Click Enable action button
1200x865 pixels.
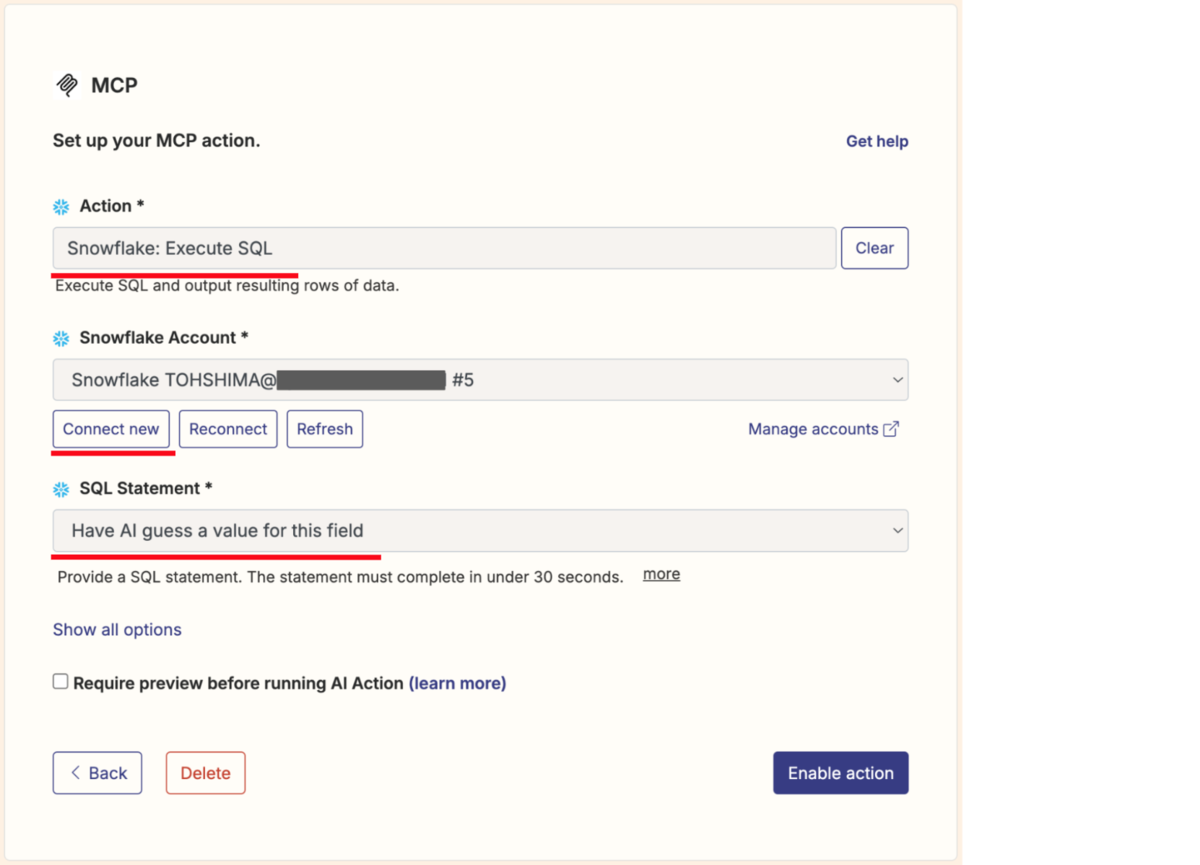[x=841, y=773]
